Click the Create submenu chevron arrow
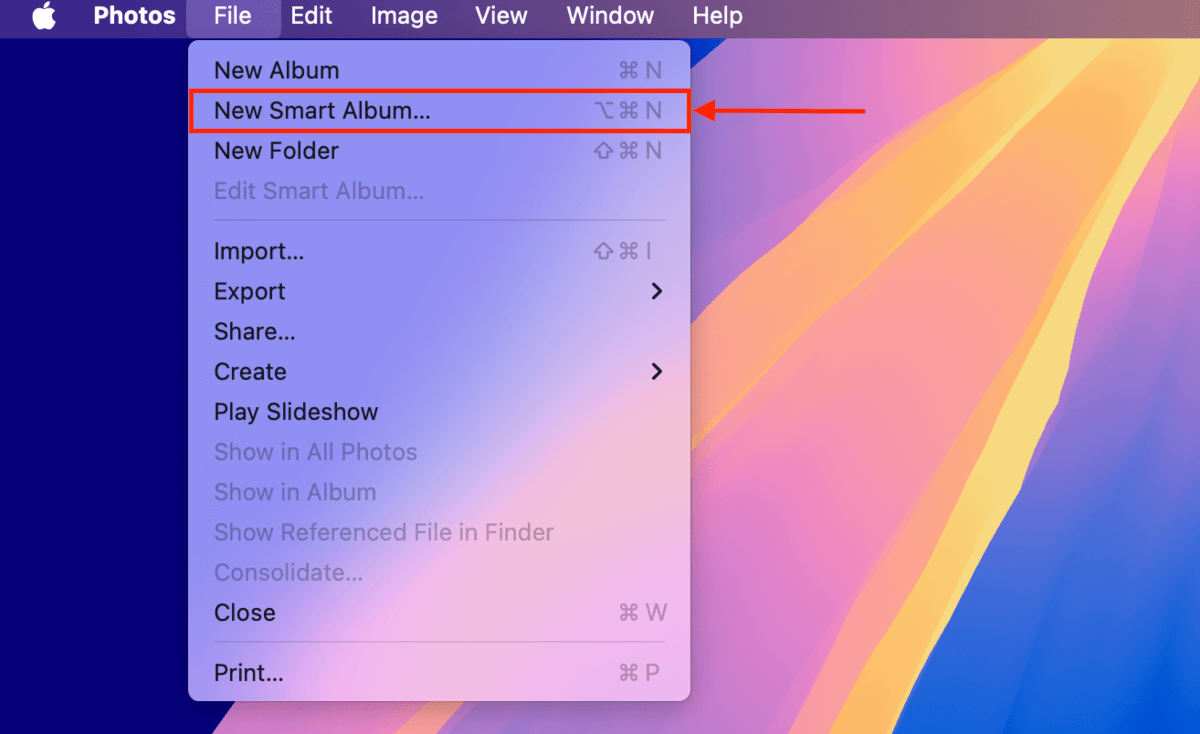The width and height of the screenshot is (1200, 734). (x=657, y=372)
